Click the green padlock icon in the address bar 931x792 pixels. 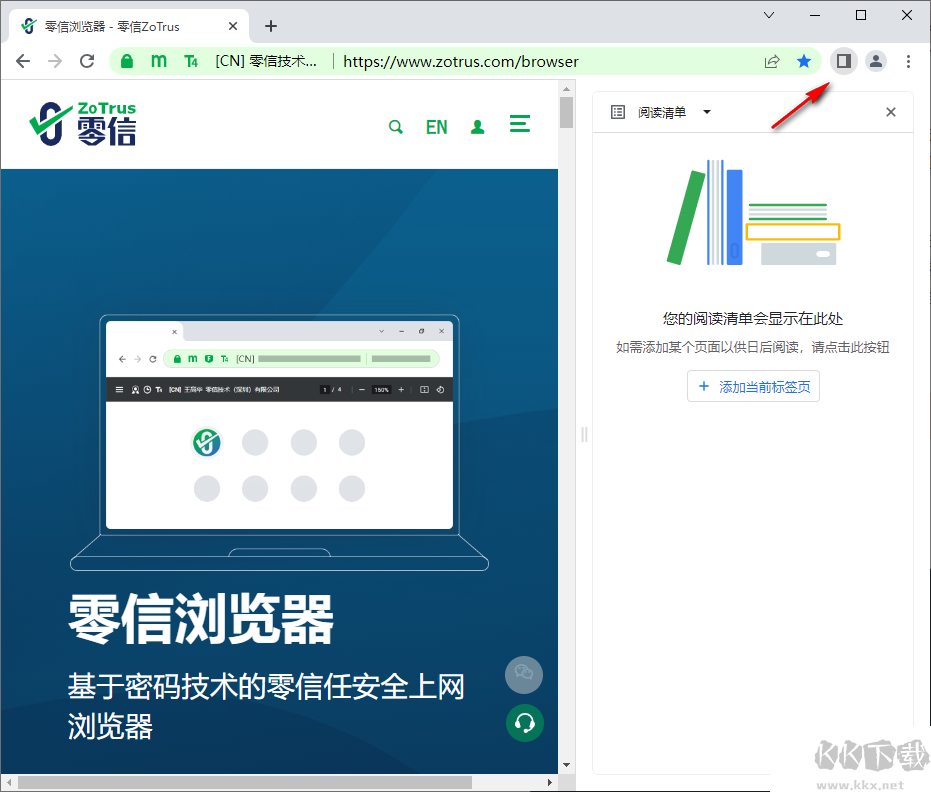coord(126,61)
